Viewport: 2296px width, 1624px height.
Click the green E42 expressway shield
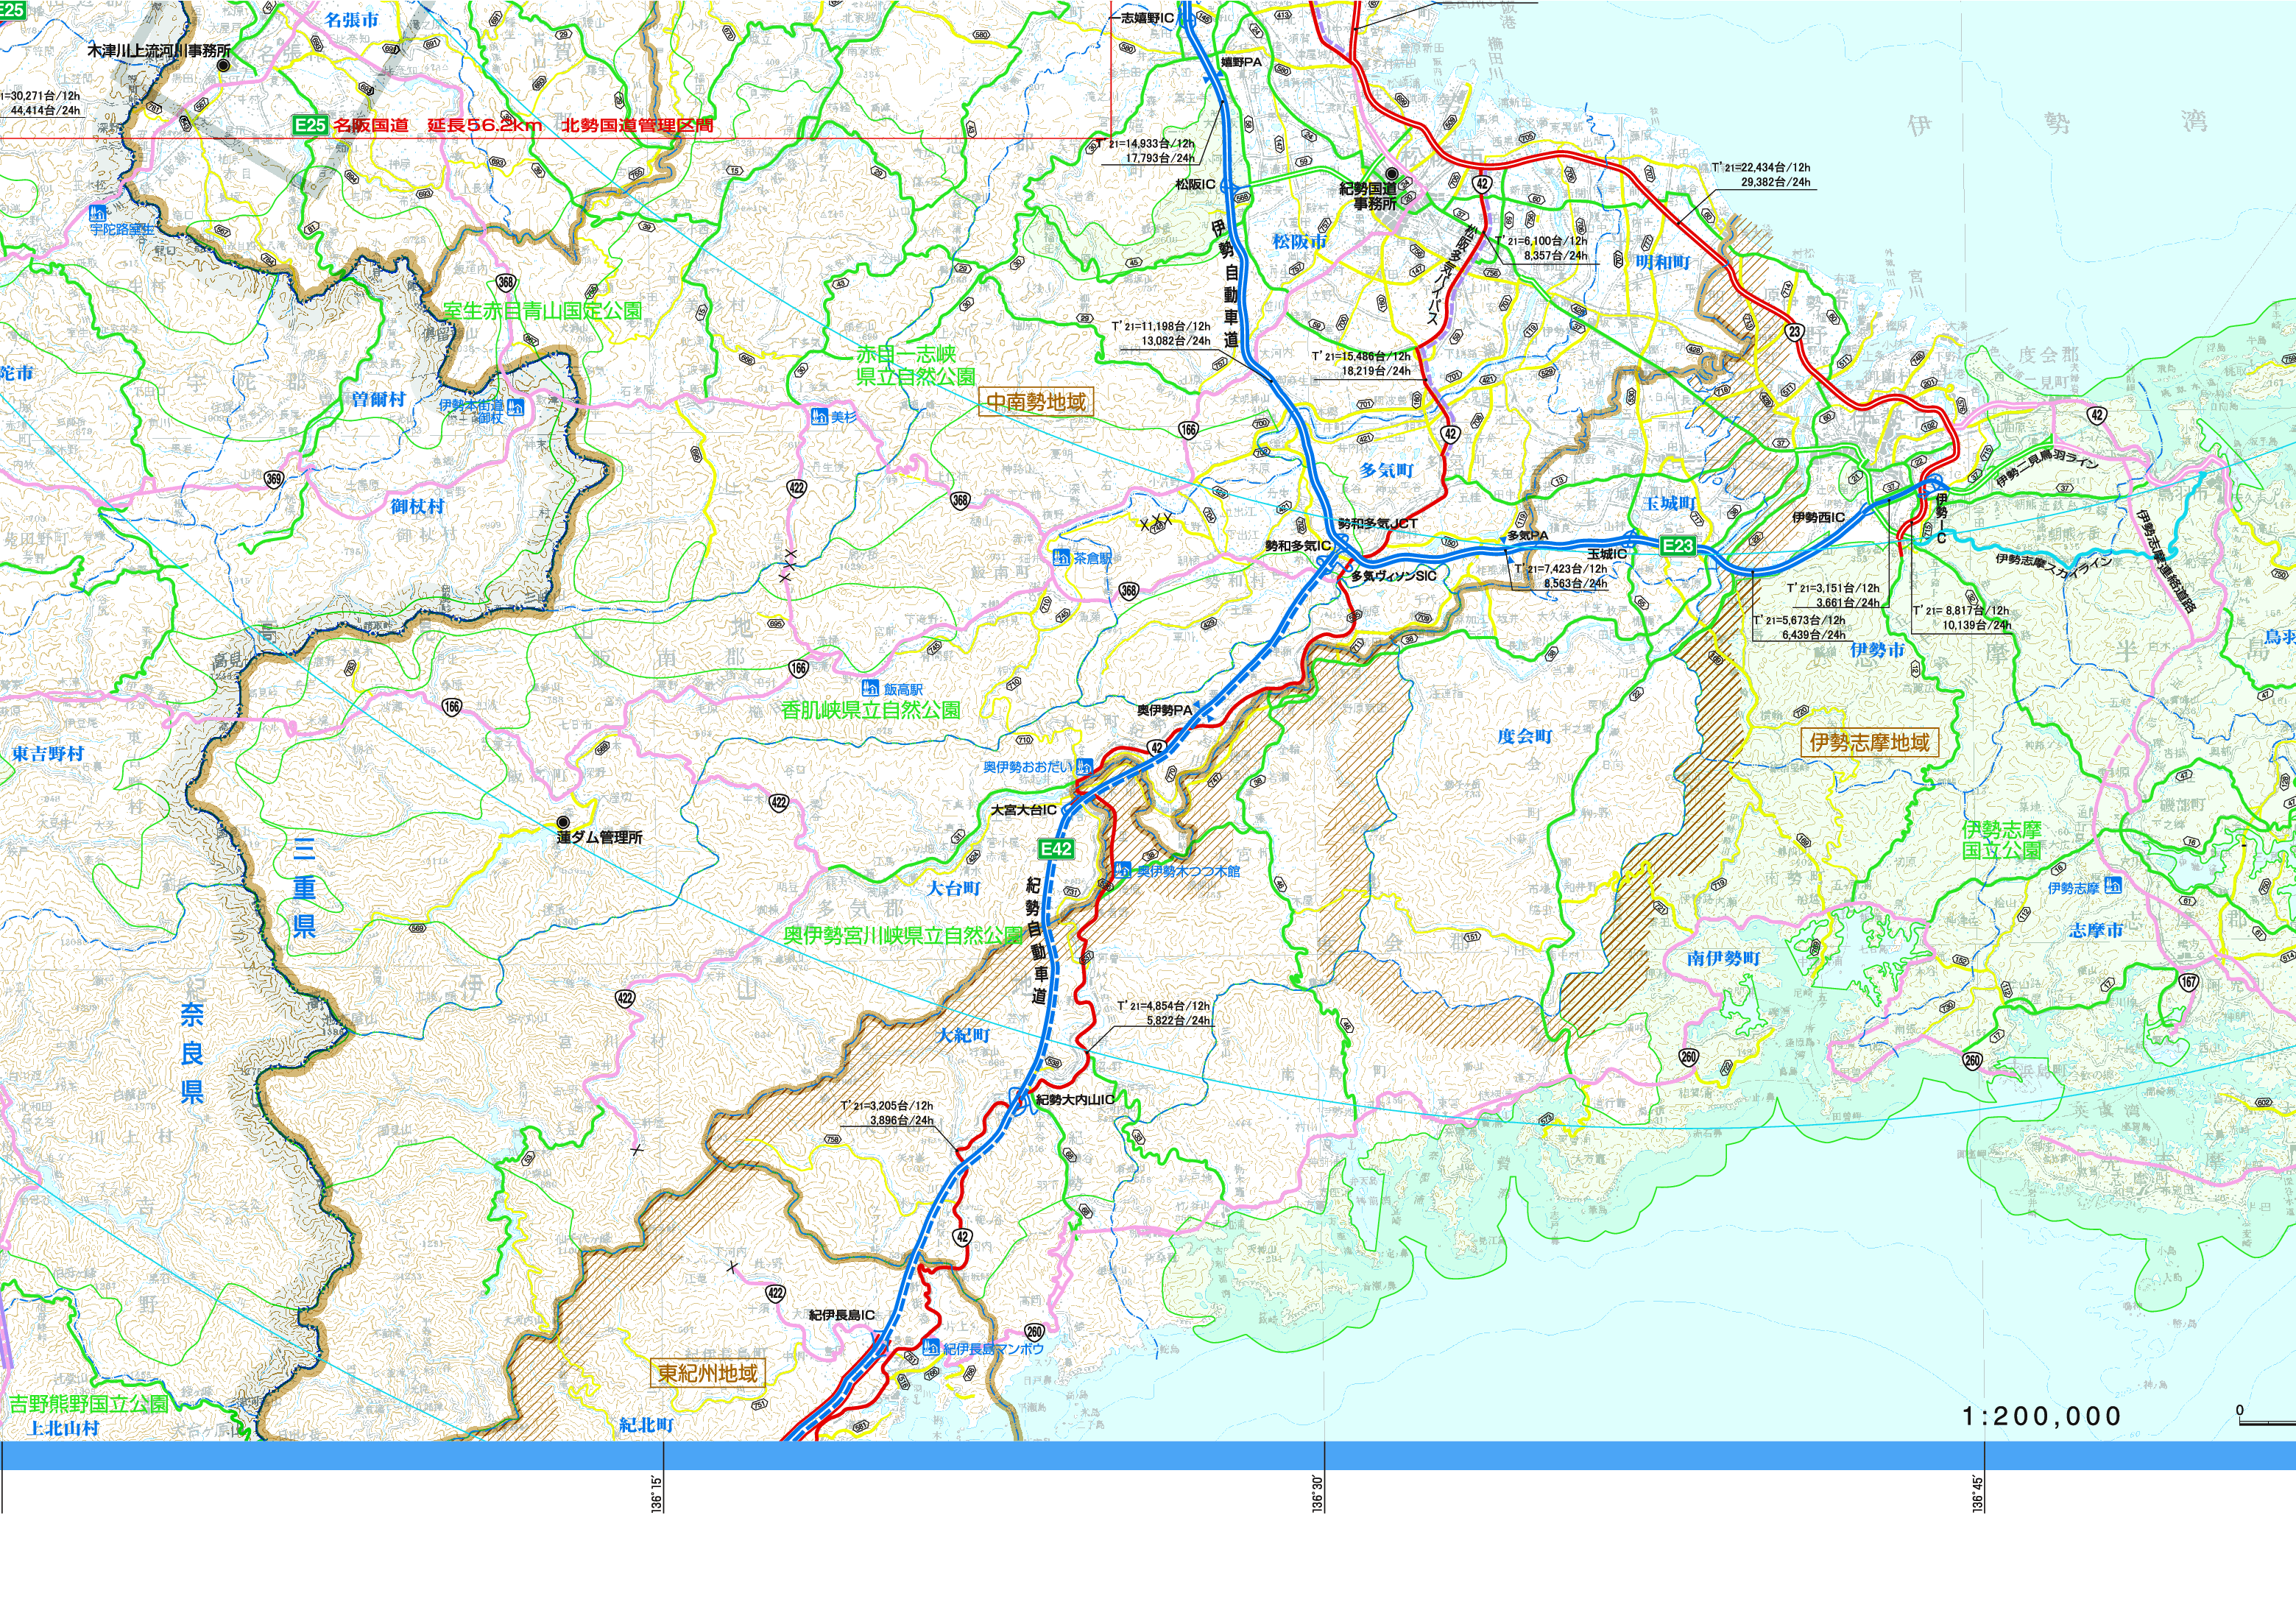point(1056,849)
